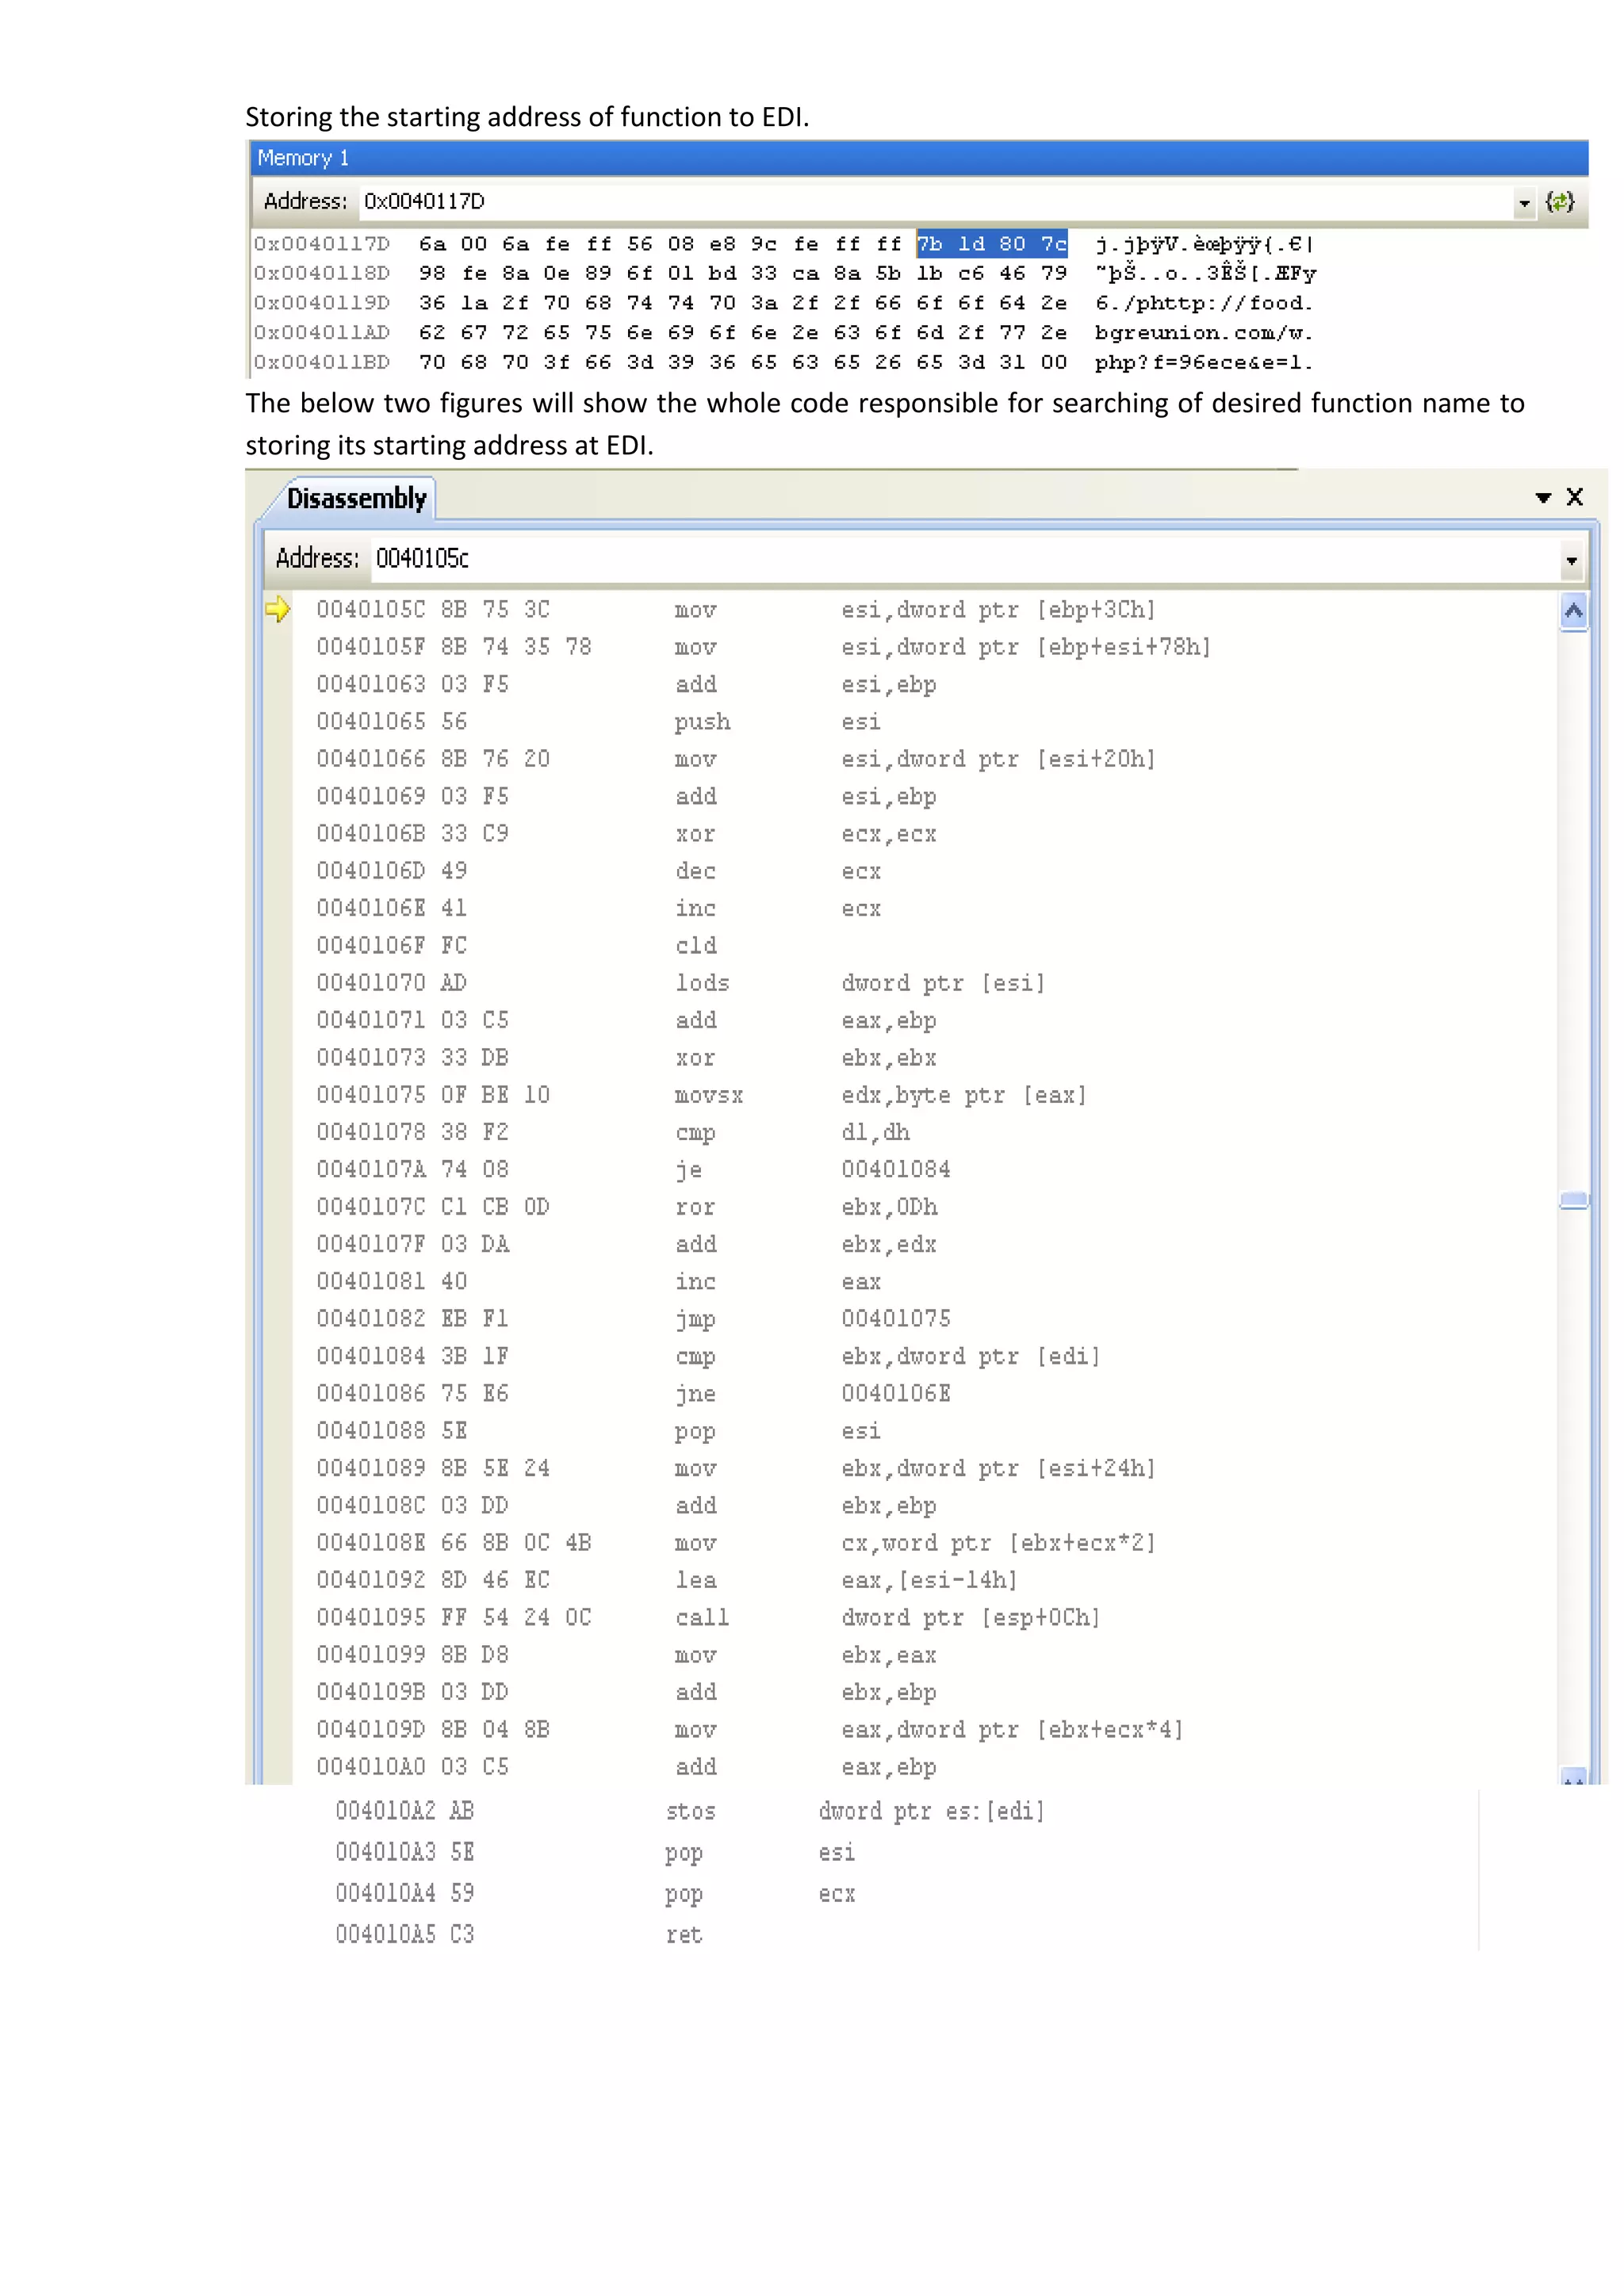
Task: Click the Disassembly scrollbar up arrow
Action: (1573, 611)
